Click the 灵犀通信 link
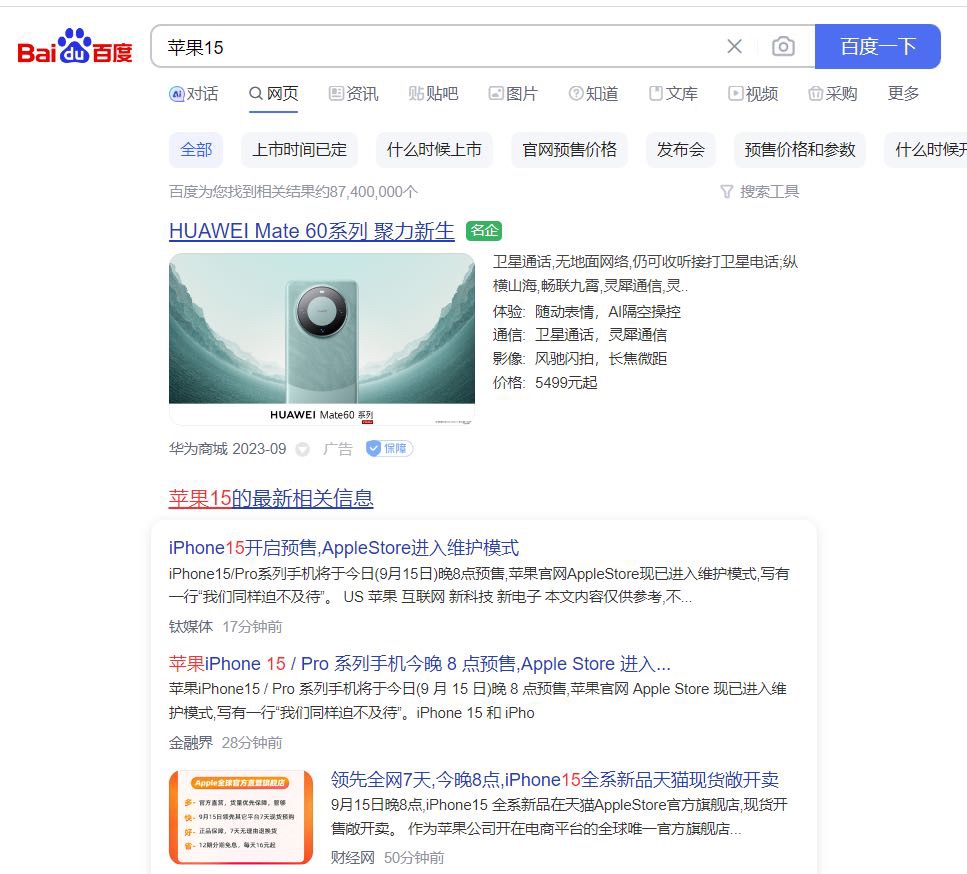This screenshot has width=967, height=874. pyautogui.click(x=638, y=335)
